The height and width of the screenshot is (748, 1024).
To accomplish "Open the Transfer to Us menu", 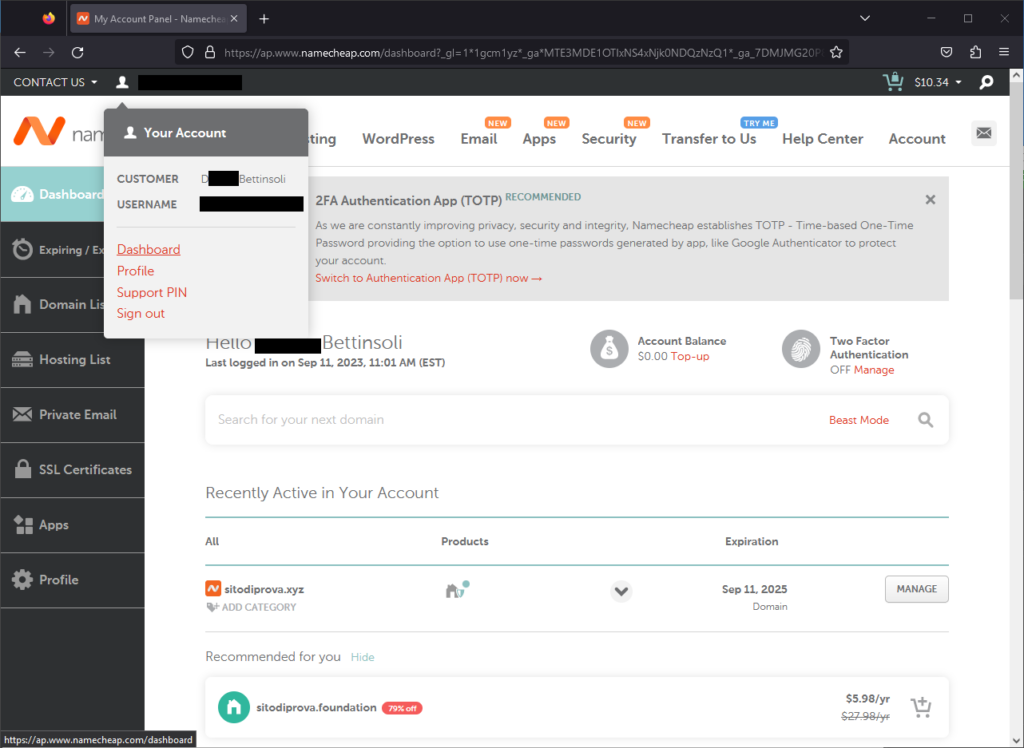I will tap(709, 138).
